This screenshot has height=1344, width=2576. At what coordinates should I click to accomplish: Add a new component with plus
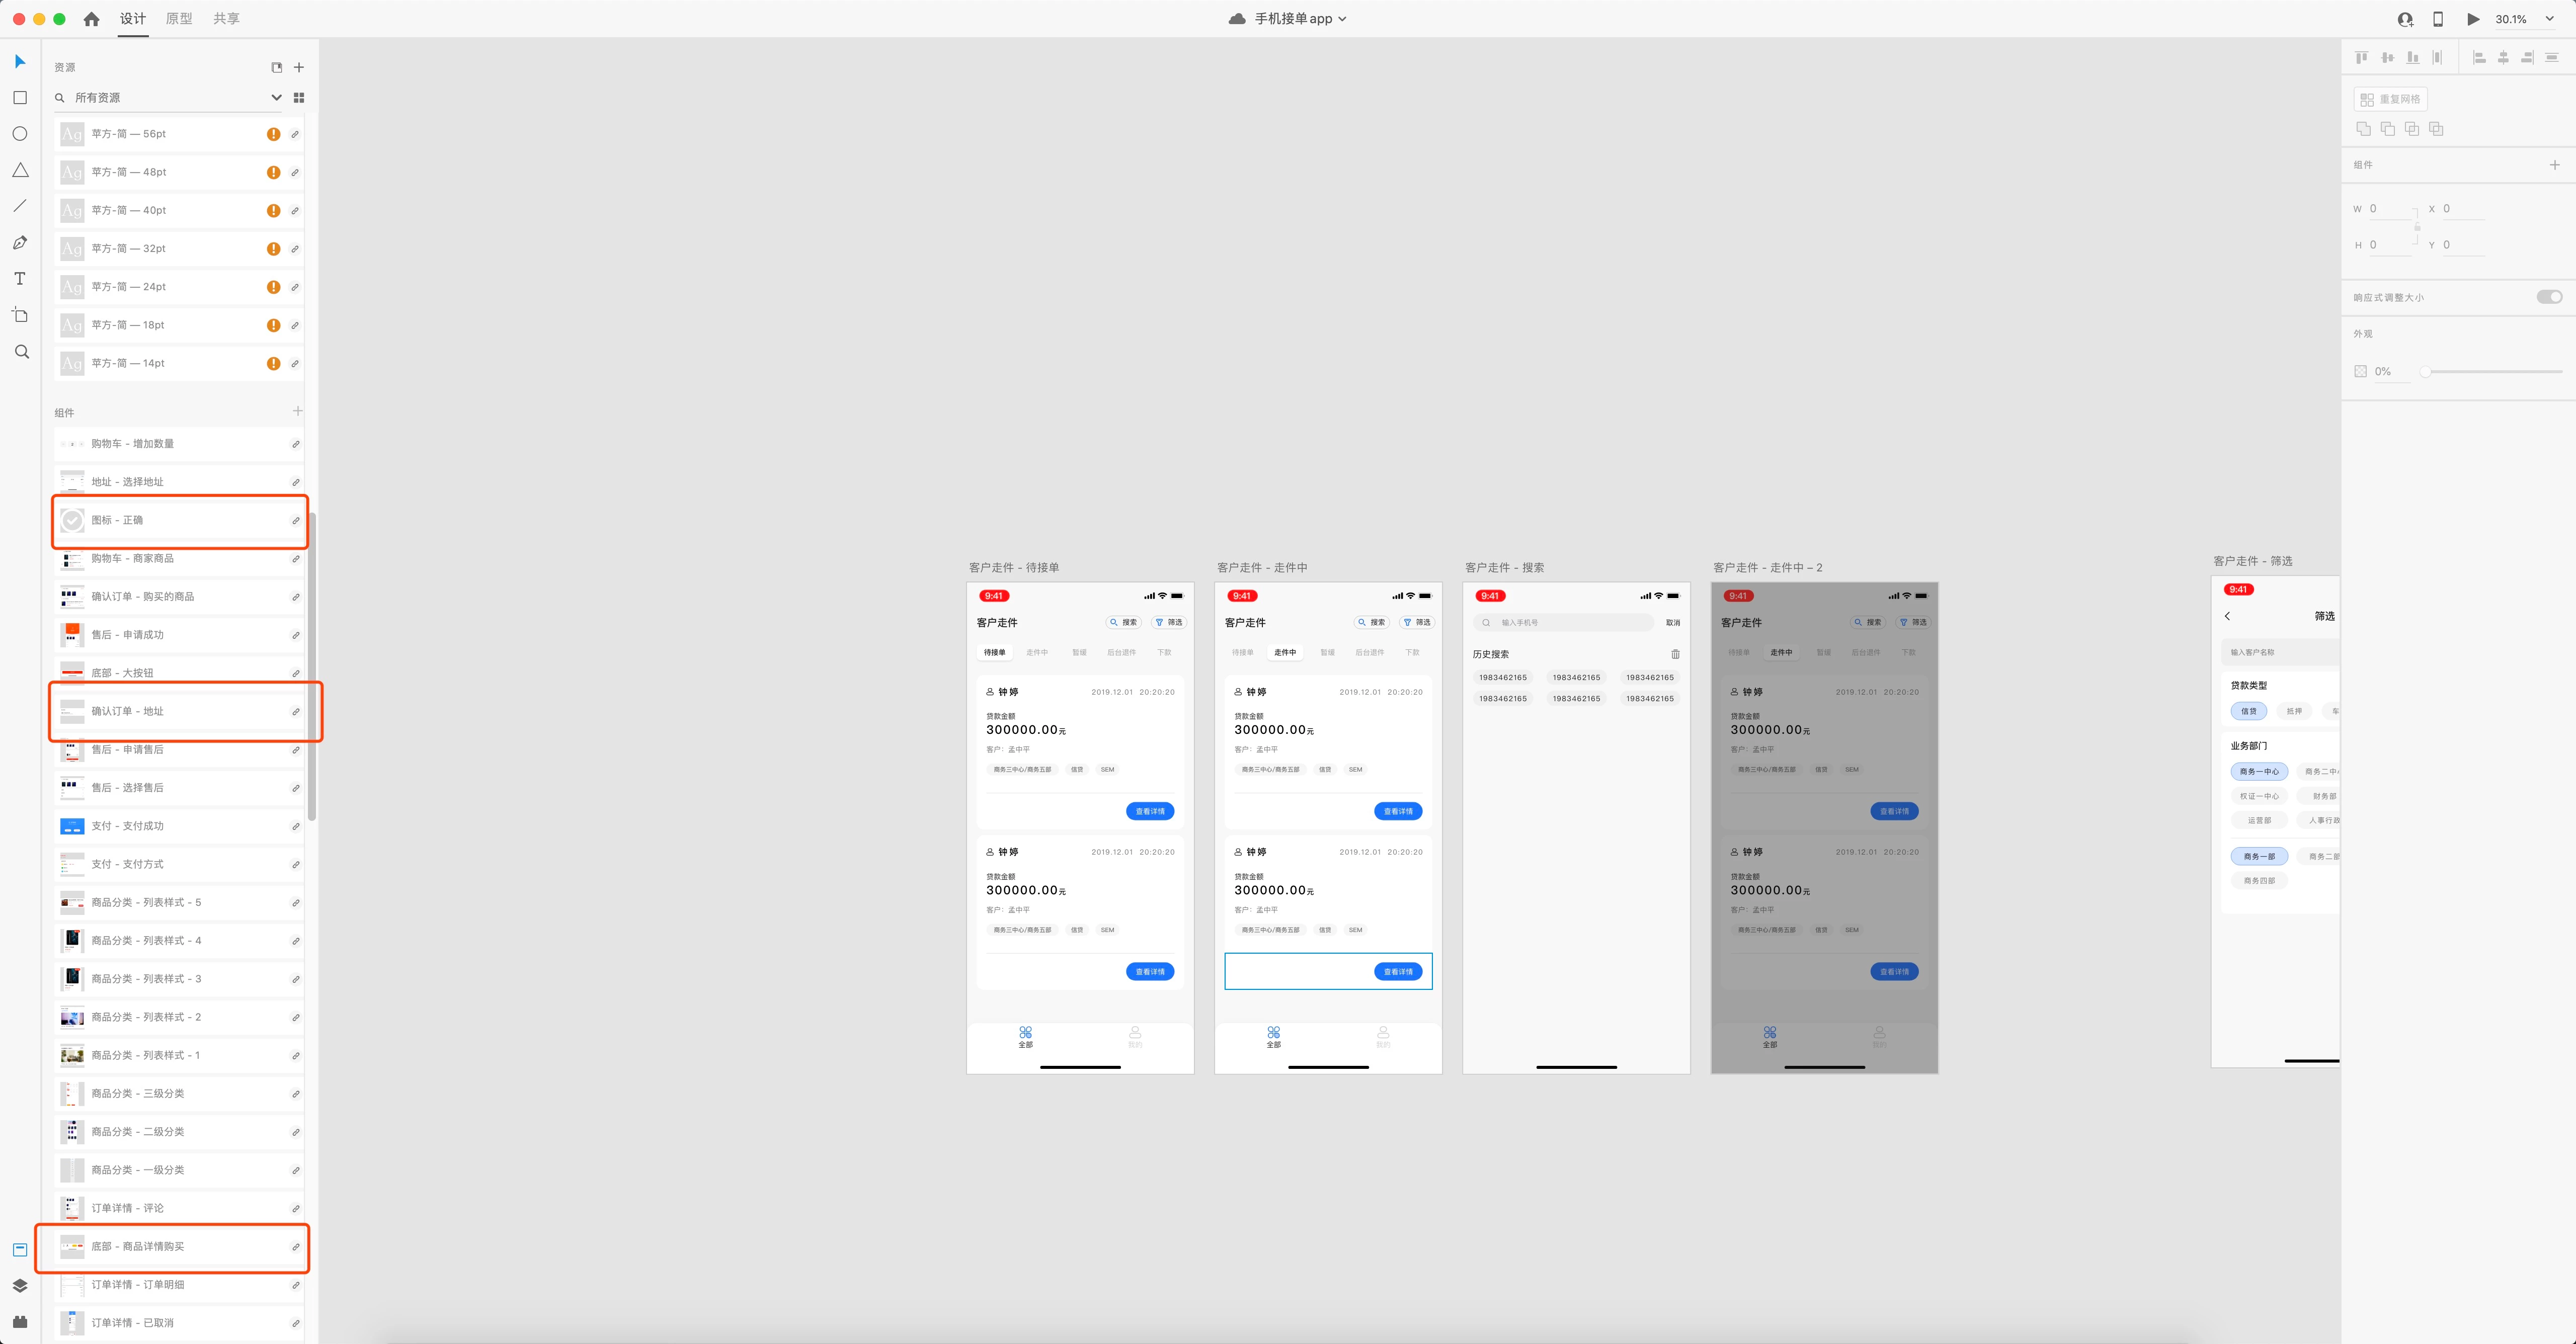click(297, 411)
